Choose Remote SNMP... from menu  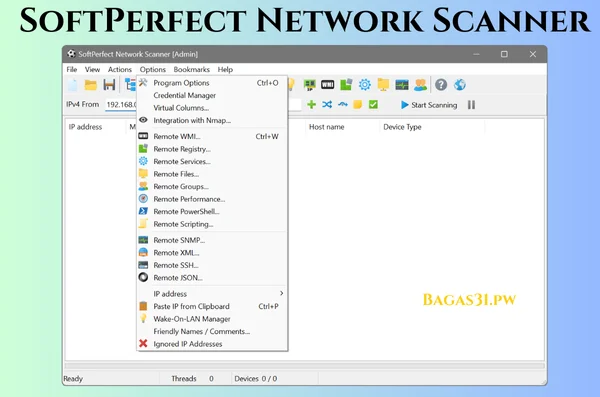coord(212,240)
